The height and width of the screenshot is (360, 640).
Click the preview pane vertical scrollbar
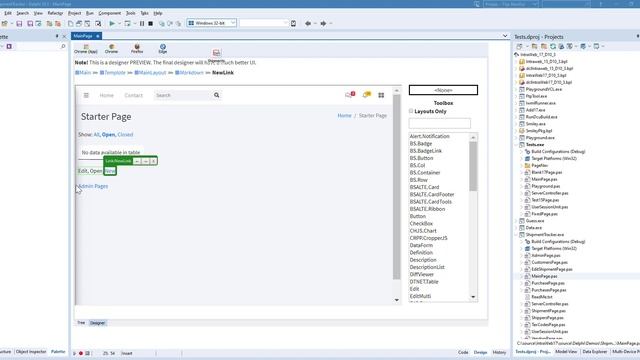(x=396, y=187)
